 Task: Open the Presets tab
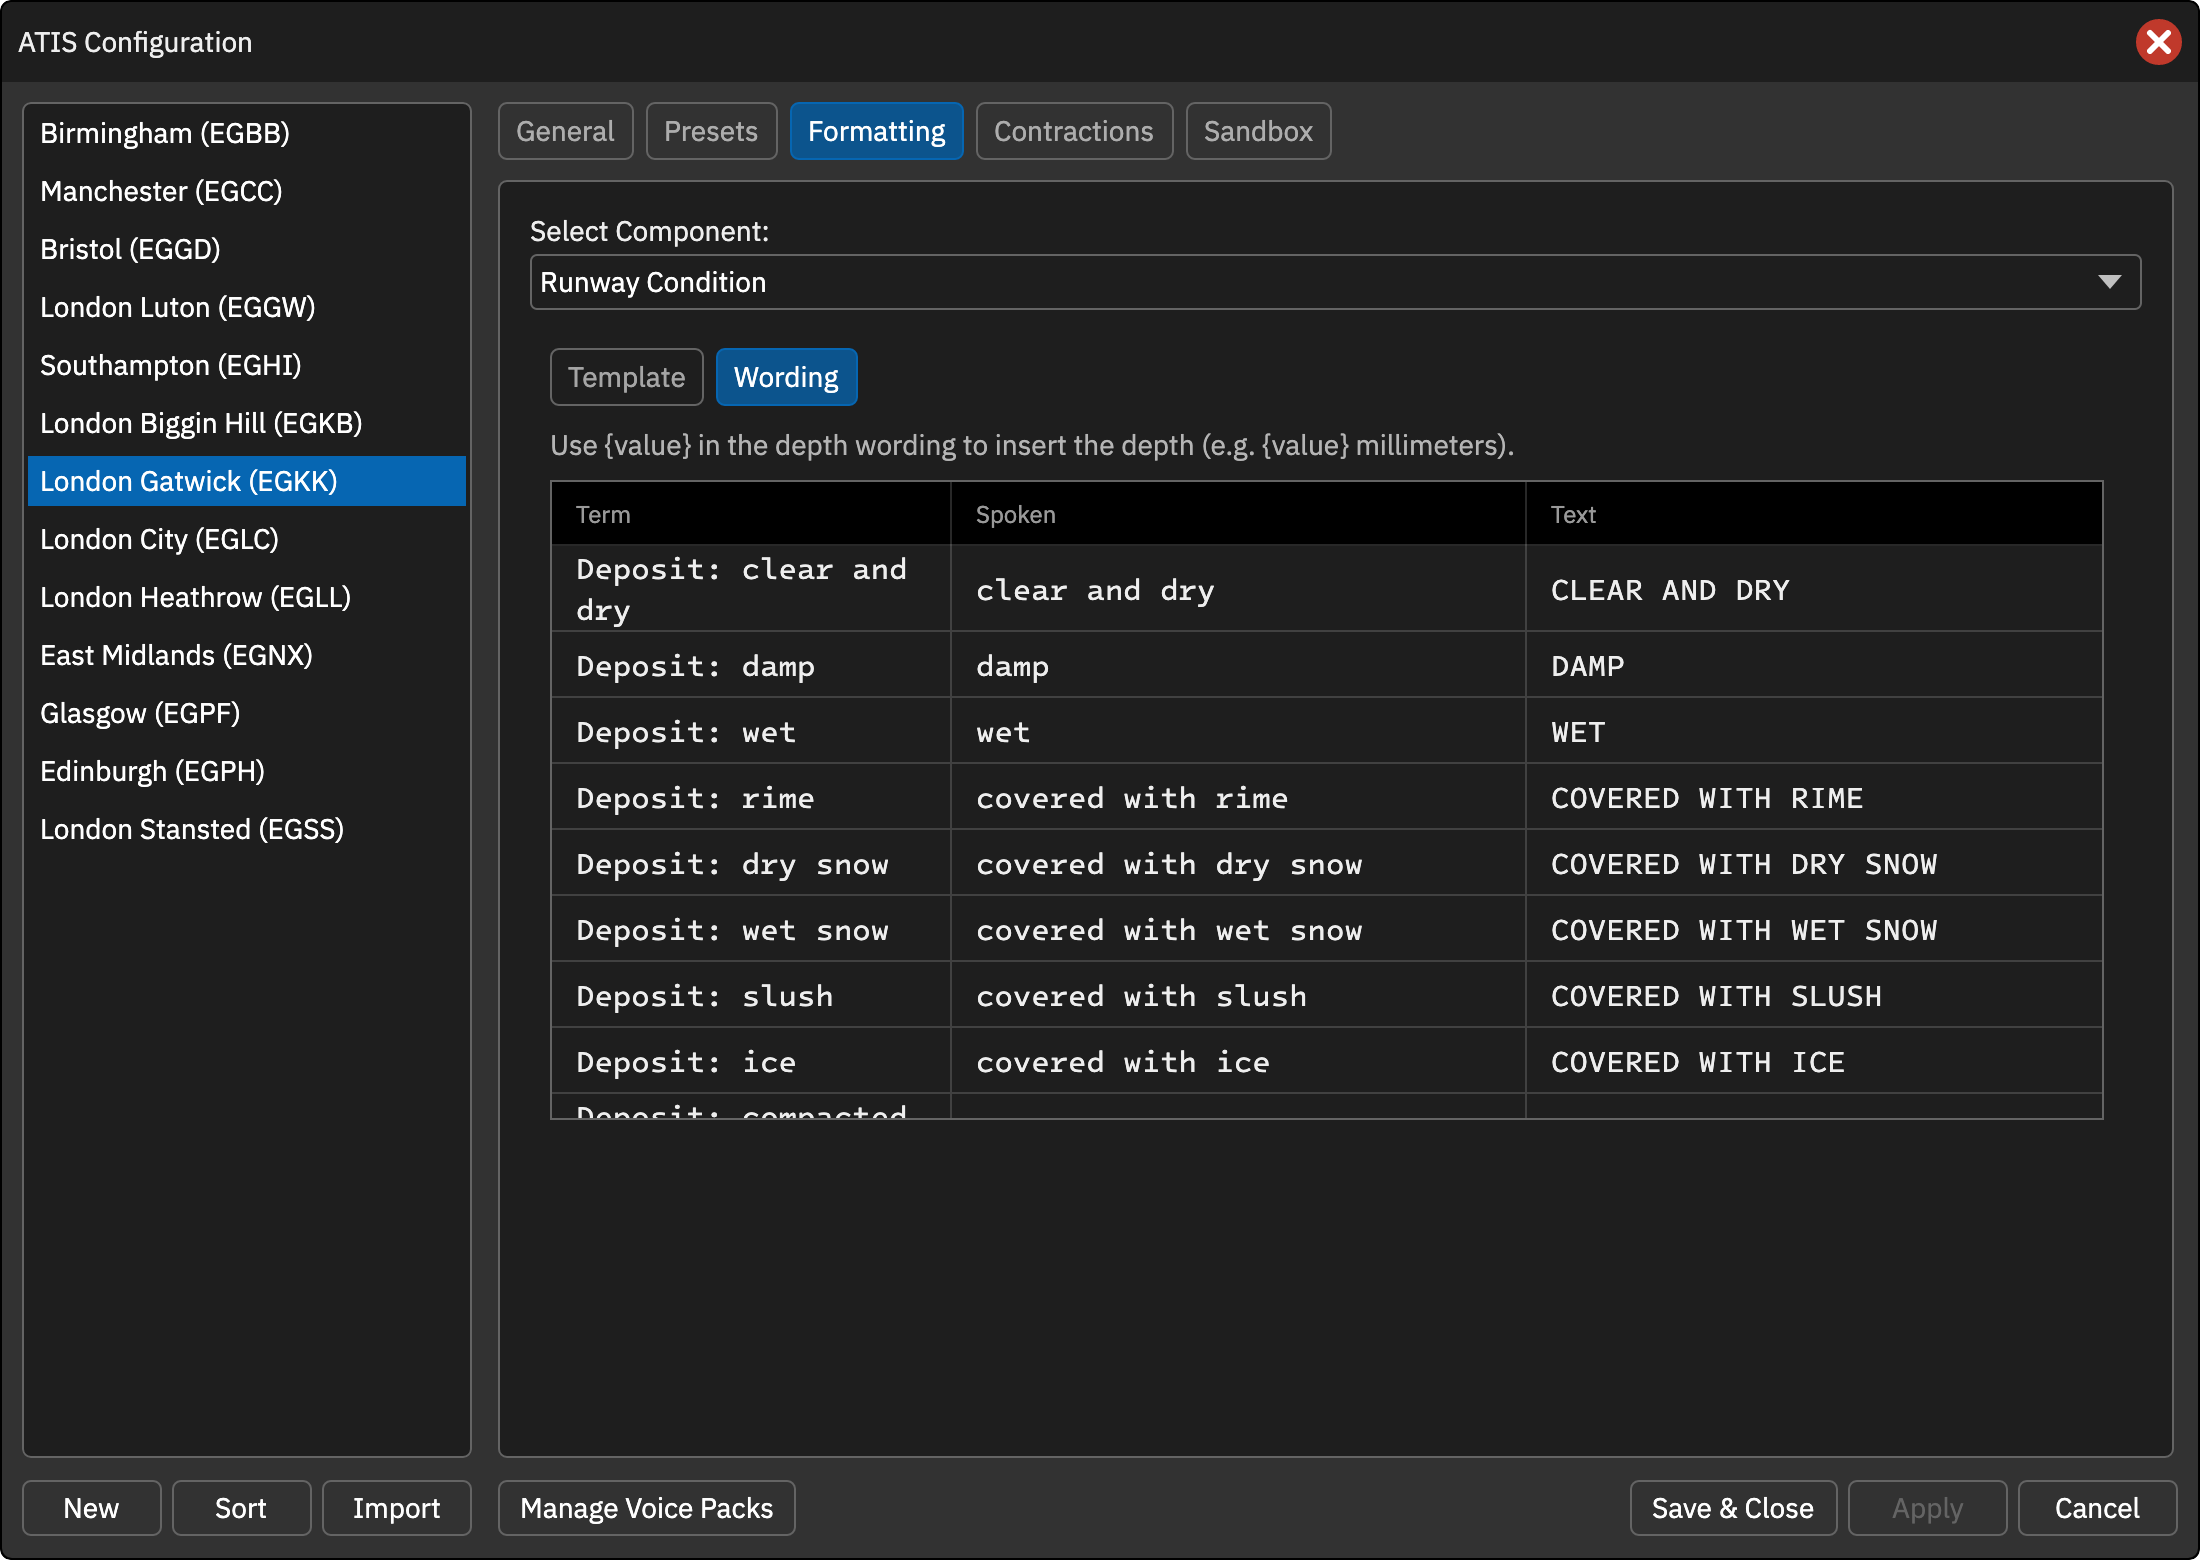(711, 131)
